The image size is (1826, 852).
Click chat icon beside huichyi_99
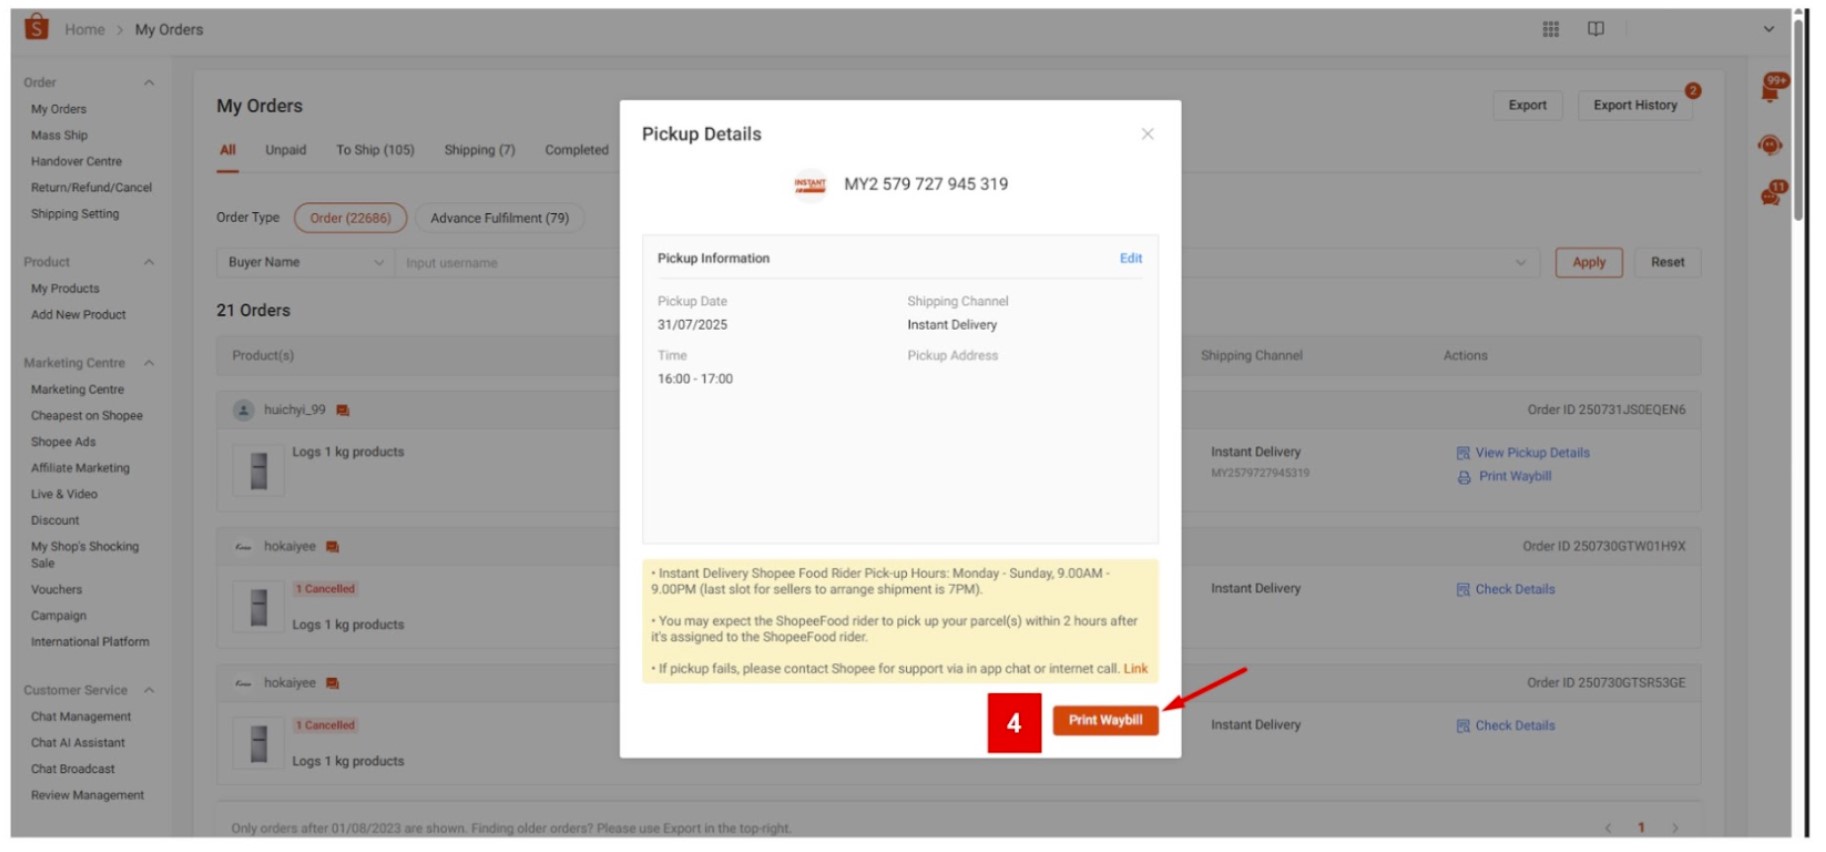[343, 411]
